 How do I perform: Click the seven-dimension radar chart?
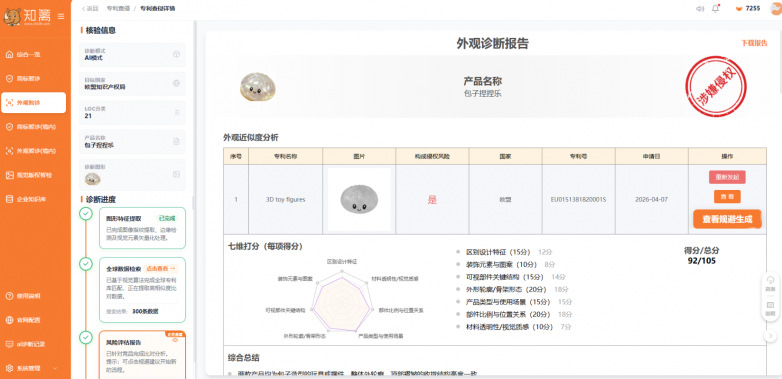pyautogui.click(x=343, y=301)
